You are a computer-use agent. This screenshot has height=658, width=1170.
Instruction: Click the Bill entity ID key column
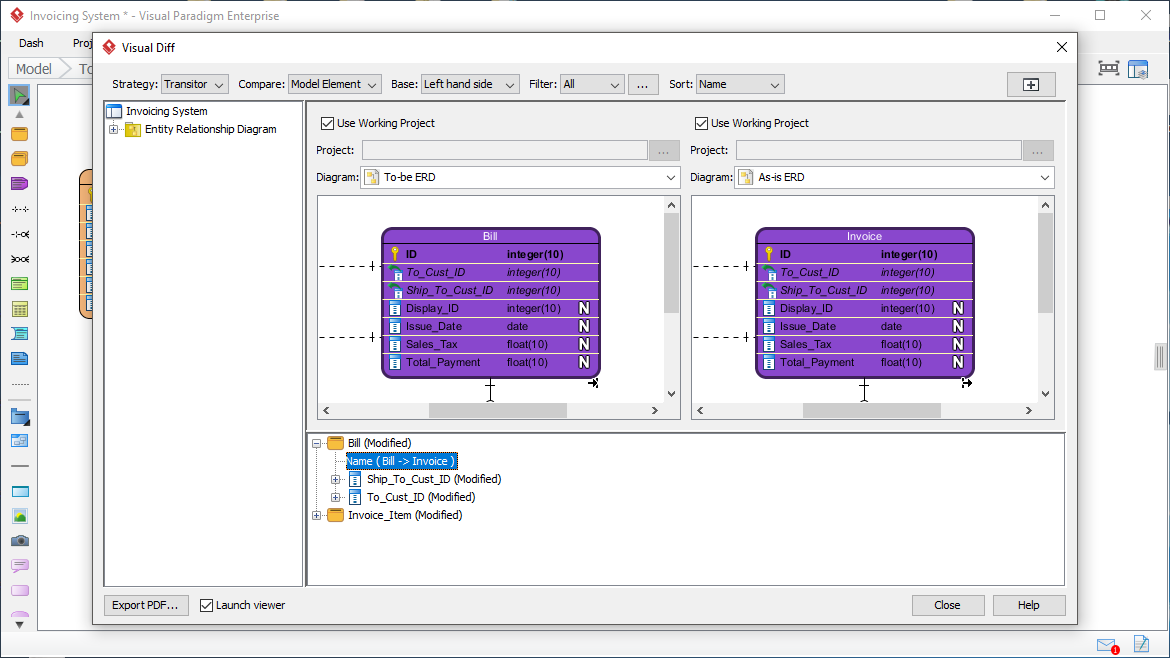coord(490,254)
